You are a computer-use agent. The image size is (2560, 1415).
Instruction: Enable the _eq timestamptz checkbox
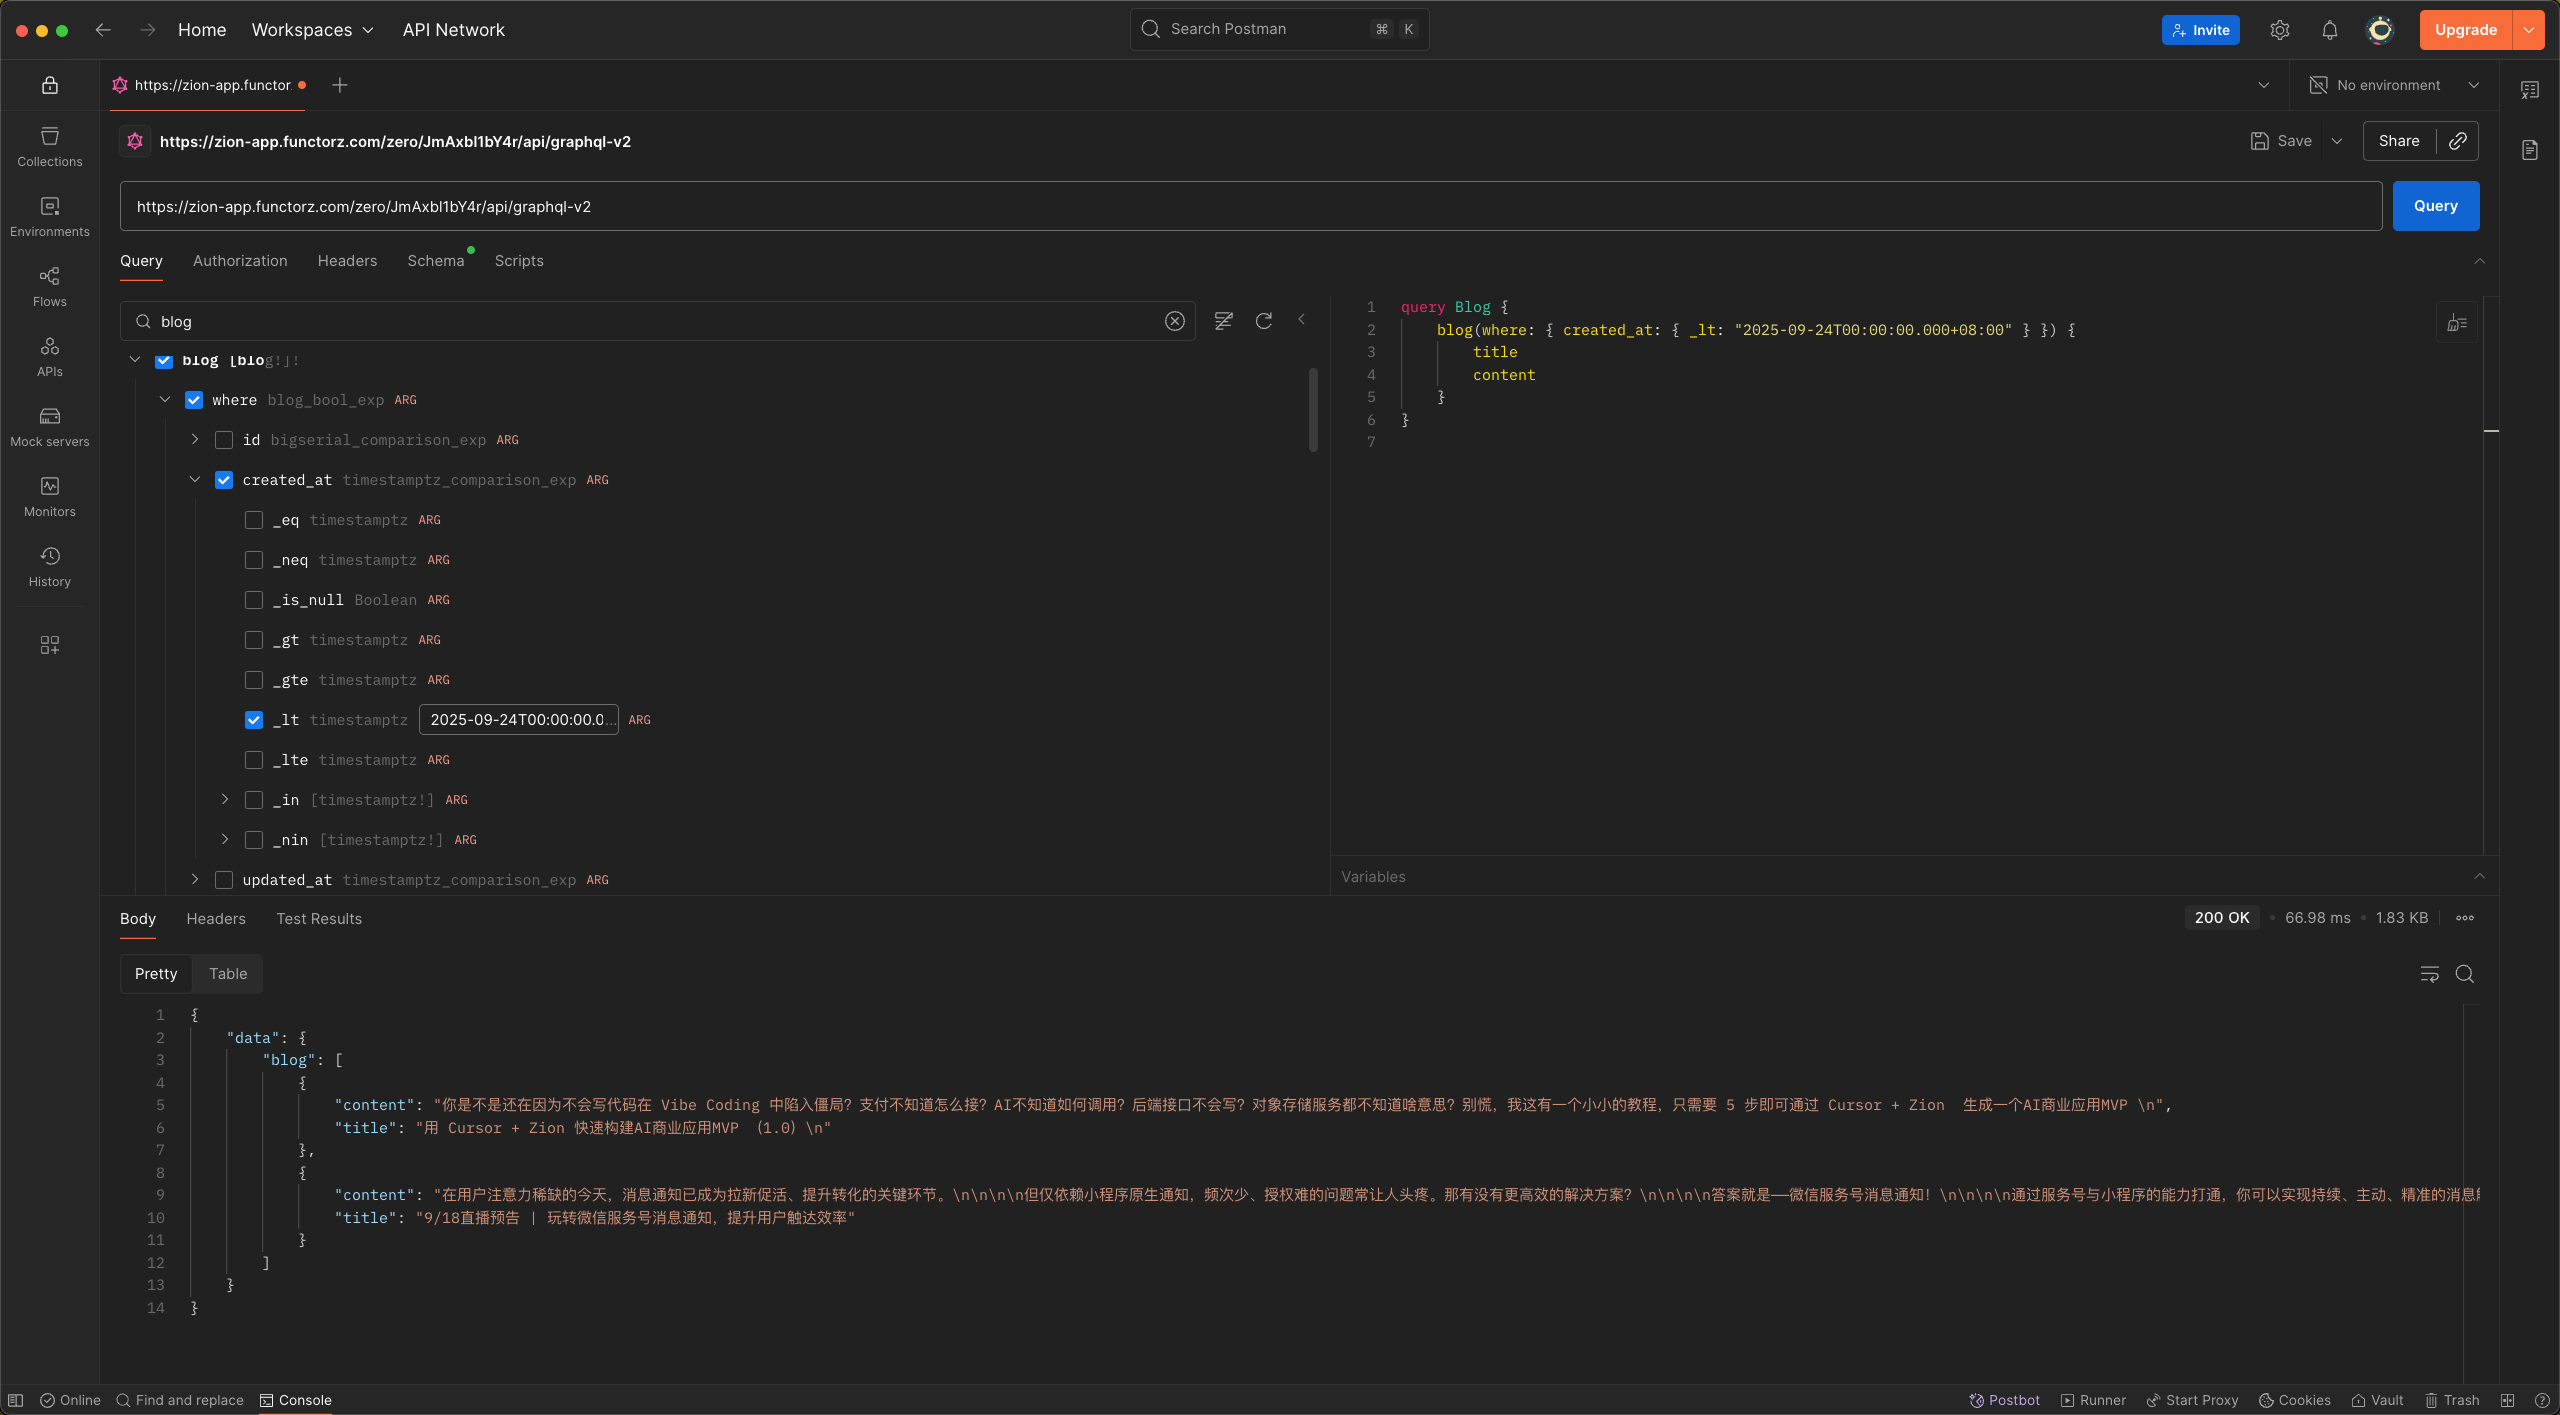coord(254,520)
